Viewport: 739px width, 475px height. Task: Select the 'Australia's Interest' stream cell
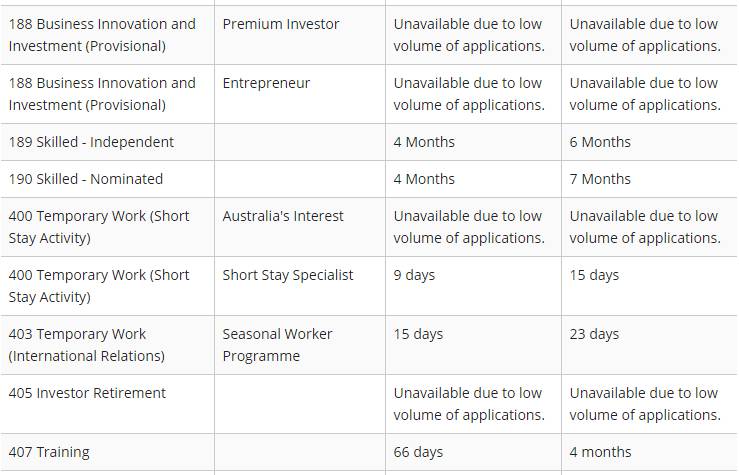300,227
